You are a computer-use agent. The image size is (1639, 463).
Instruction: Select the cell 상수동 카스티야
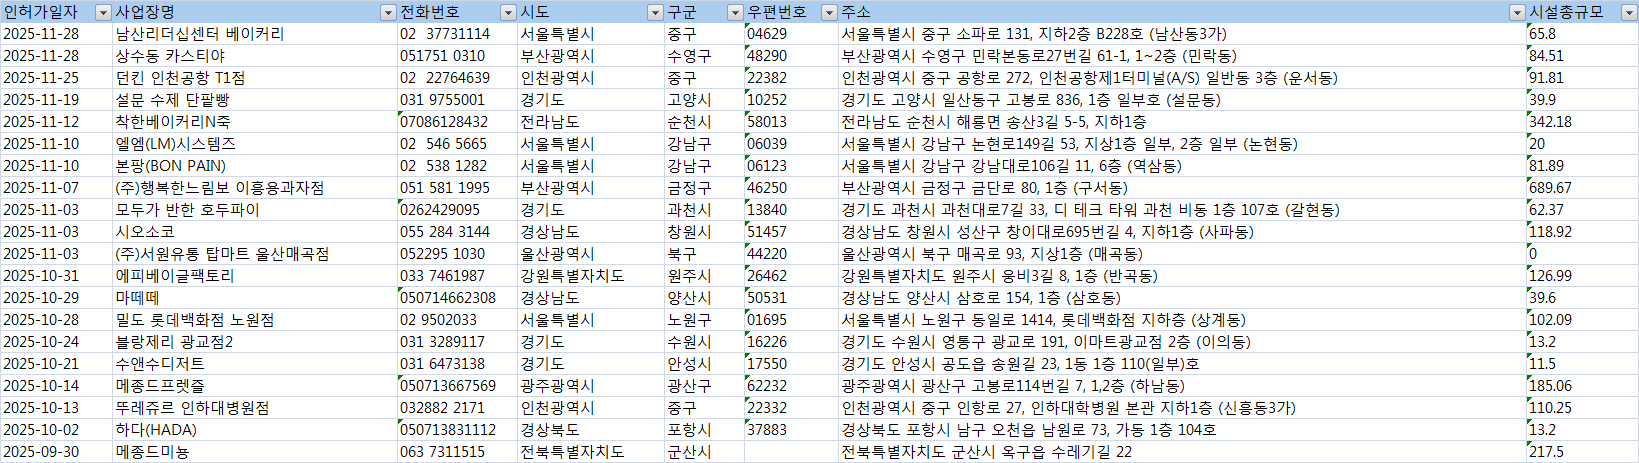pyautogui.click(x=255, y=56)
